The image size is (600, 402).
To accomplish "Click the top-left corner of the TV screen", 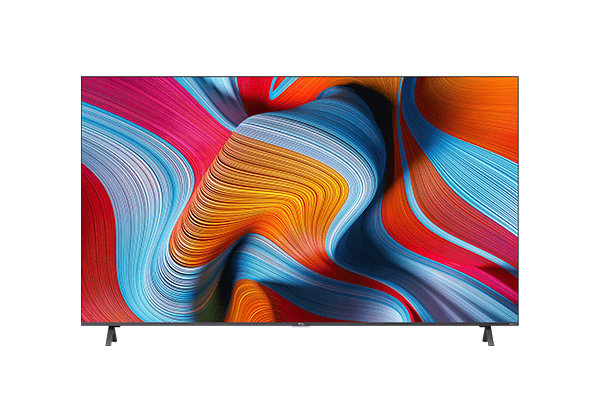I will 84,80.
